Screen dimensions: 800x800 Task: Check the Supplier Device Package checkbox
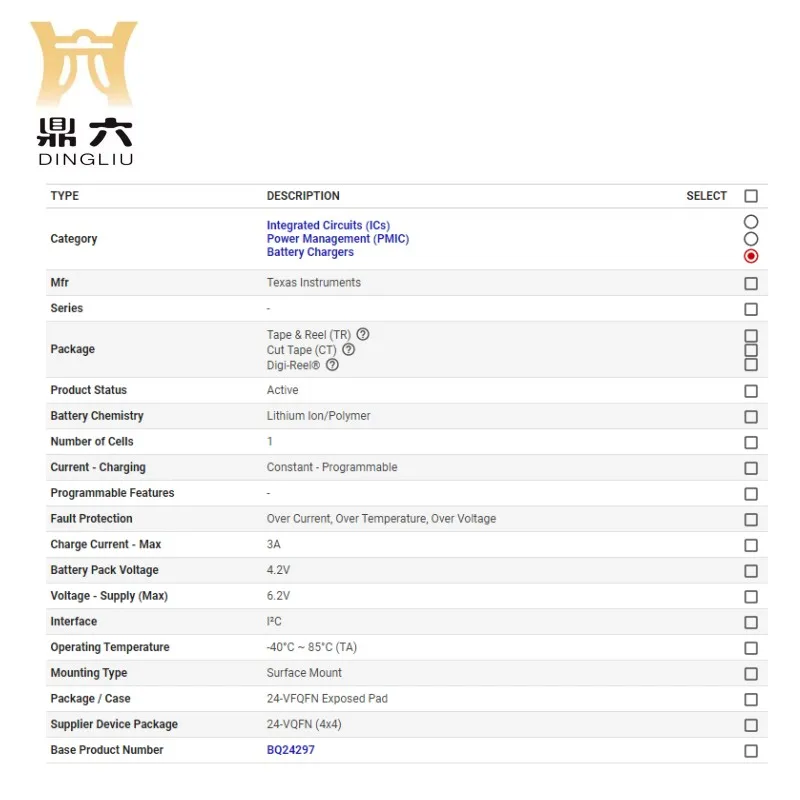[x=751, y=725]
